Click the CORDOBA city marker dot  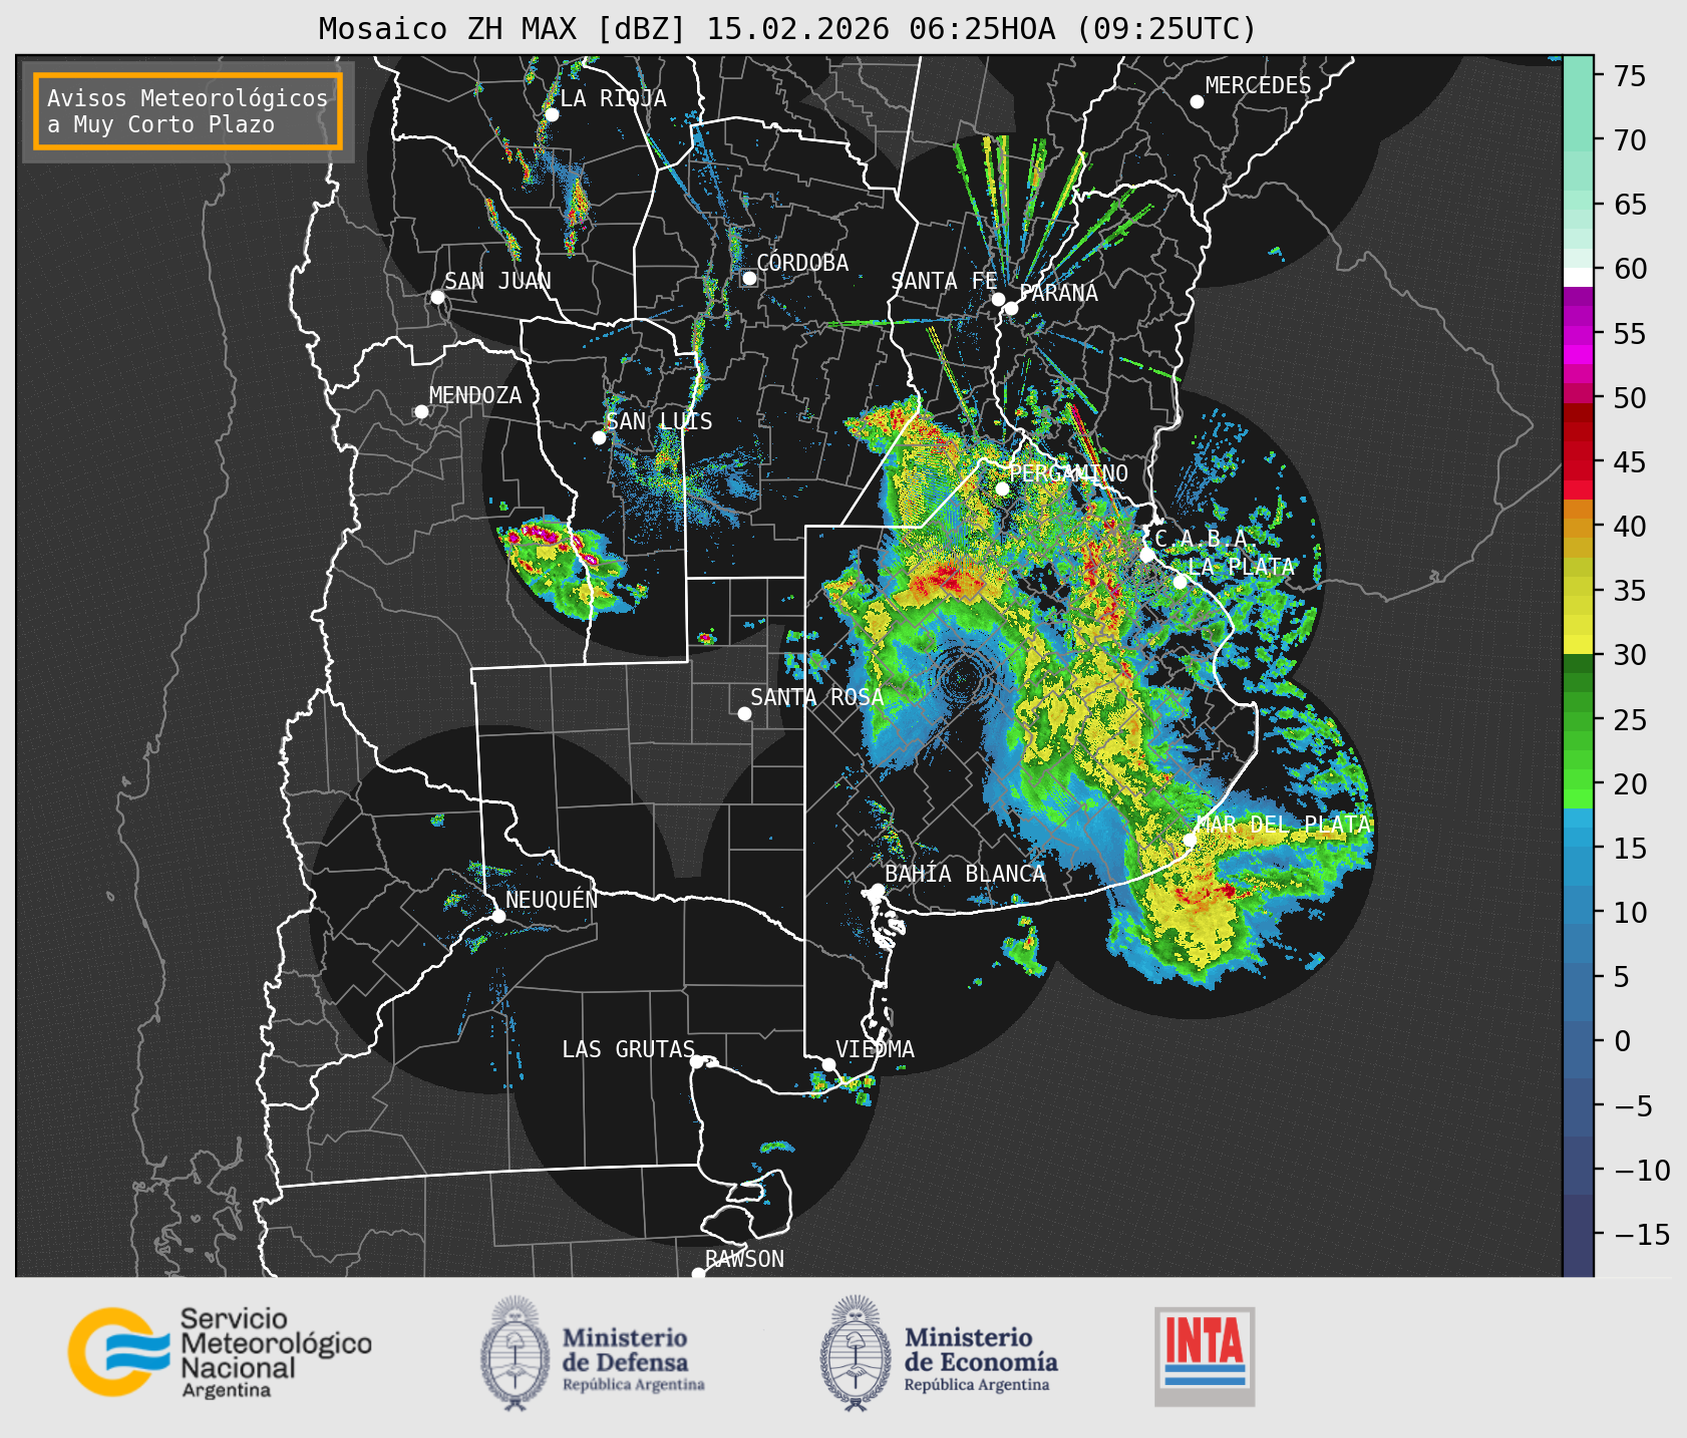point(749,278)
